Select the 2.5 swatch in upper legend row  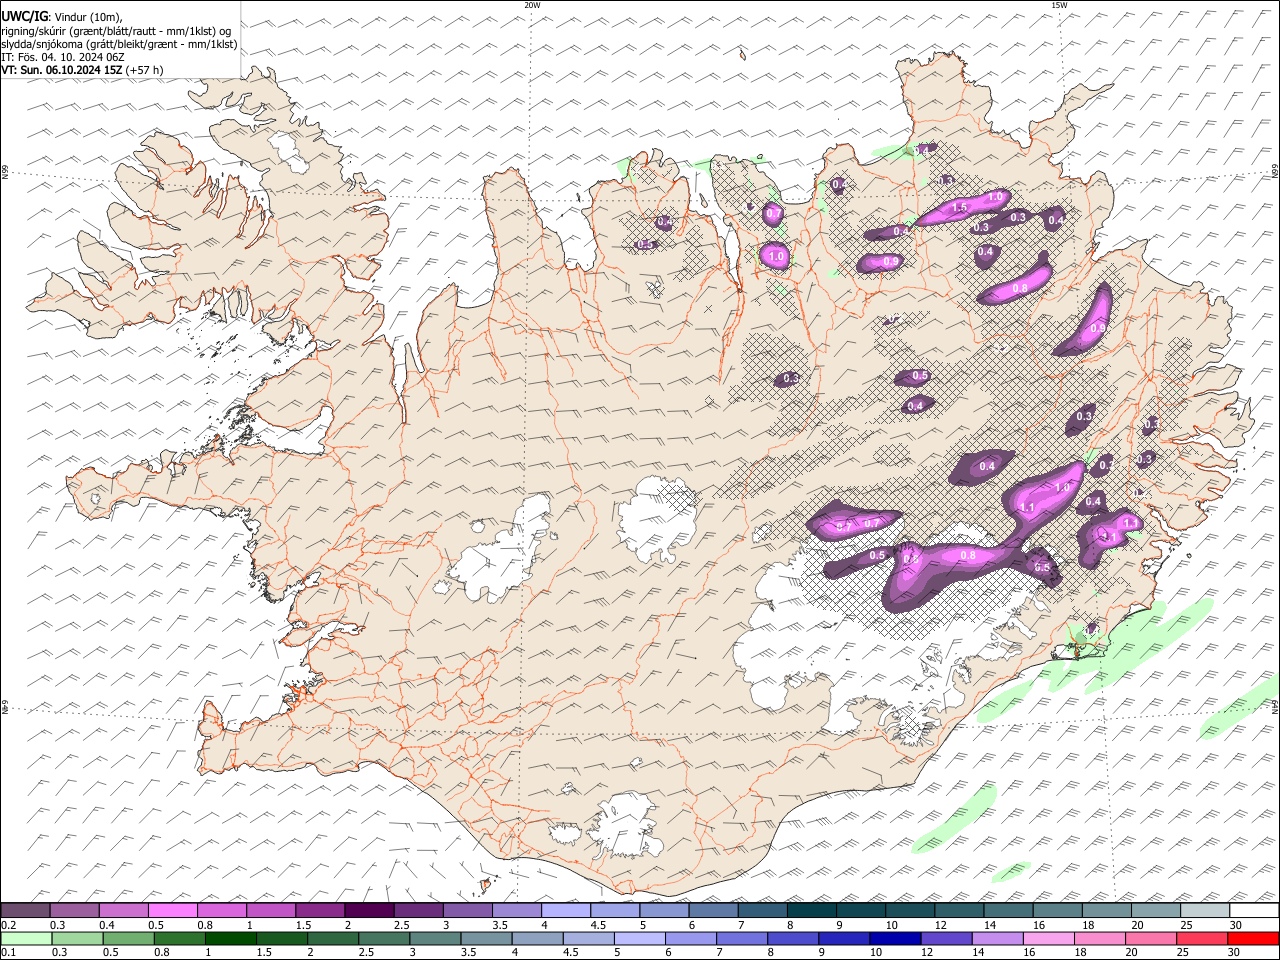point(418,911)
